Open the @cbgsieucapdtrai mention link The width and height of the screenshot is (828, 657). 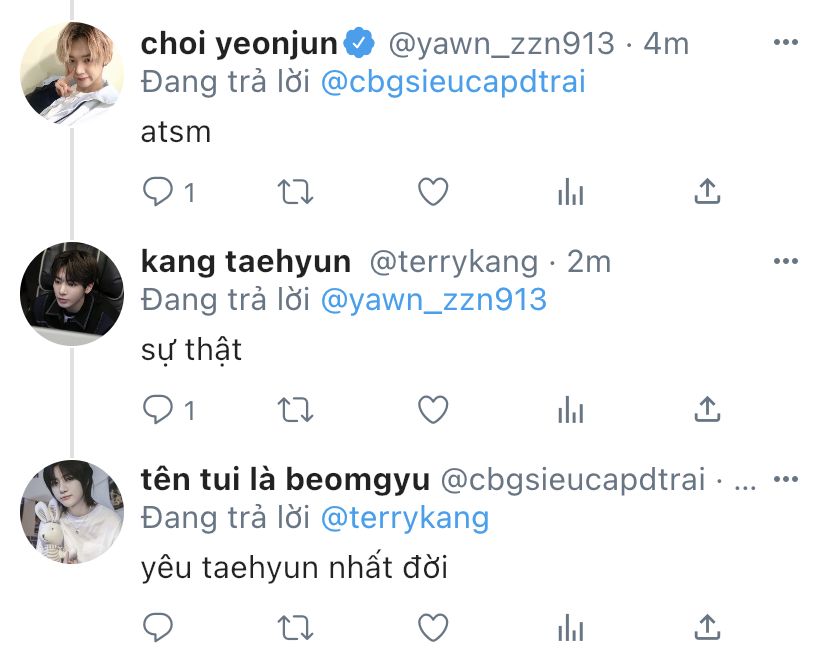[454, 83]
